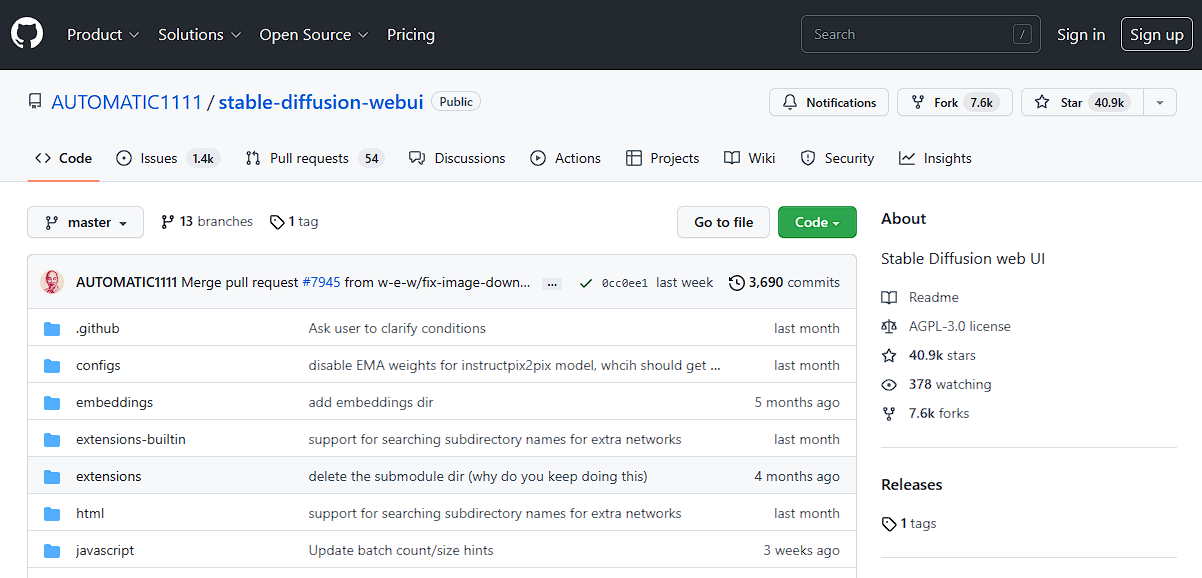The width and height of the screenshot is (1202, 578).
Task: Click the Sign up button
Action: click(x=1157, y=34)
